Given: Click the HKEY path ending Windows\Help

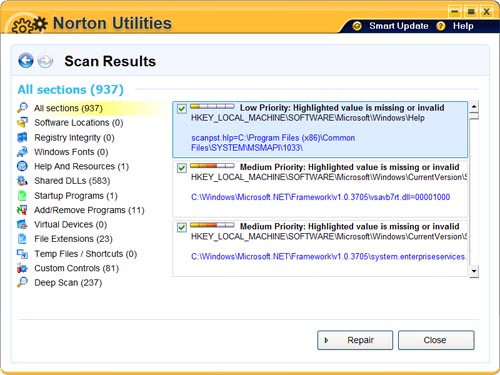Looking at the screenshot, I should point(308,118).
